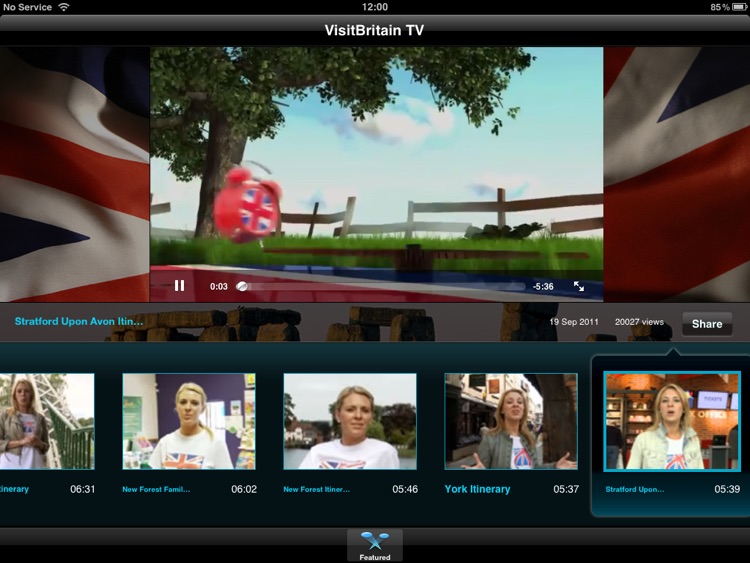Select the Stratford Upon... video thumbnail
The width and height of the screenshot is (750, 563).
click(x=672, y=421)
